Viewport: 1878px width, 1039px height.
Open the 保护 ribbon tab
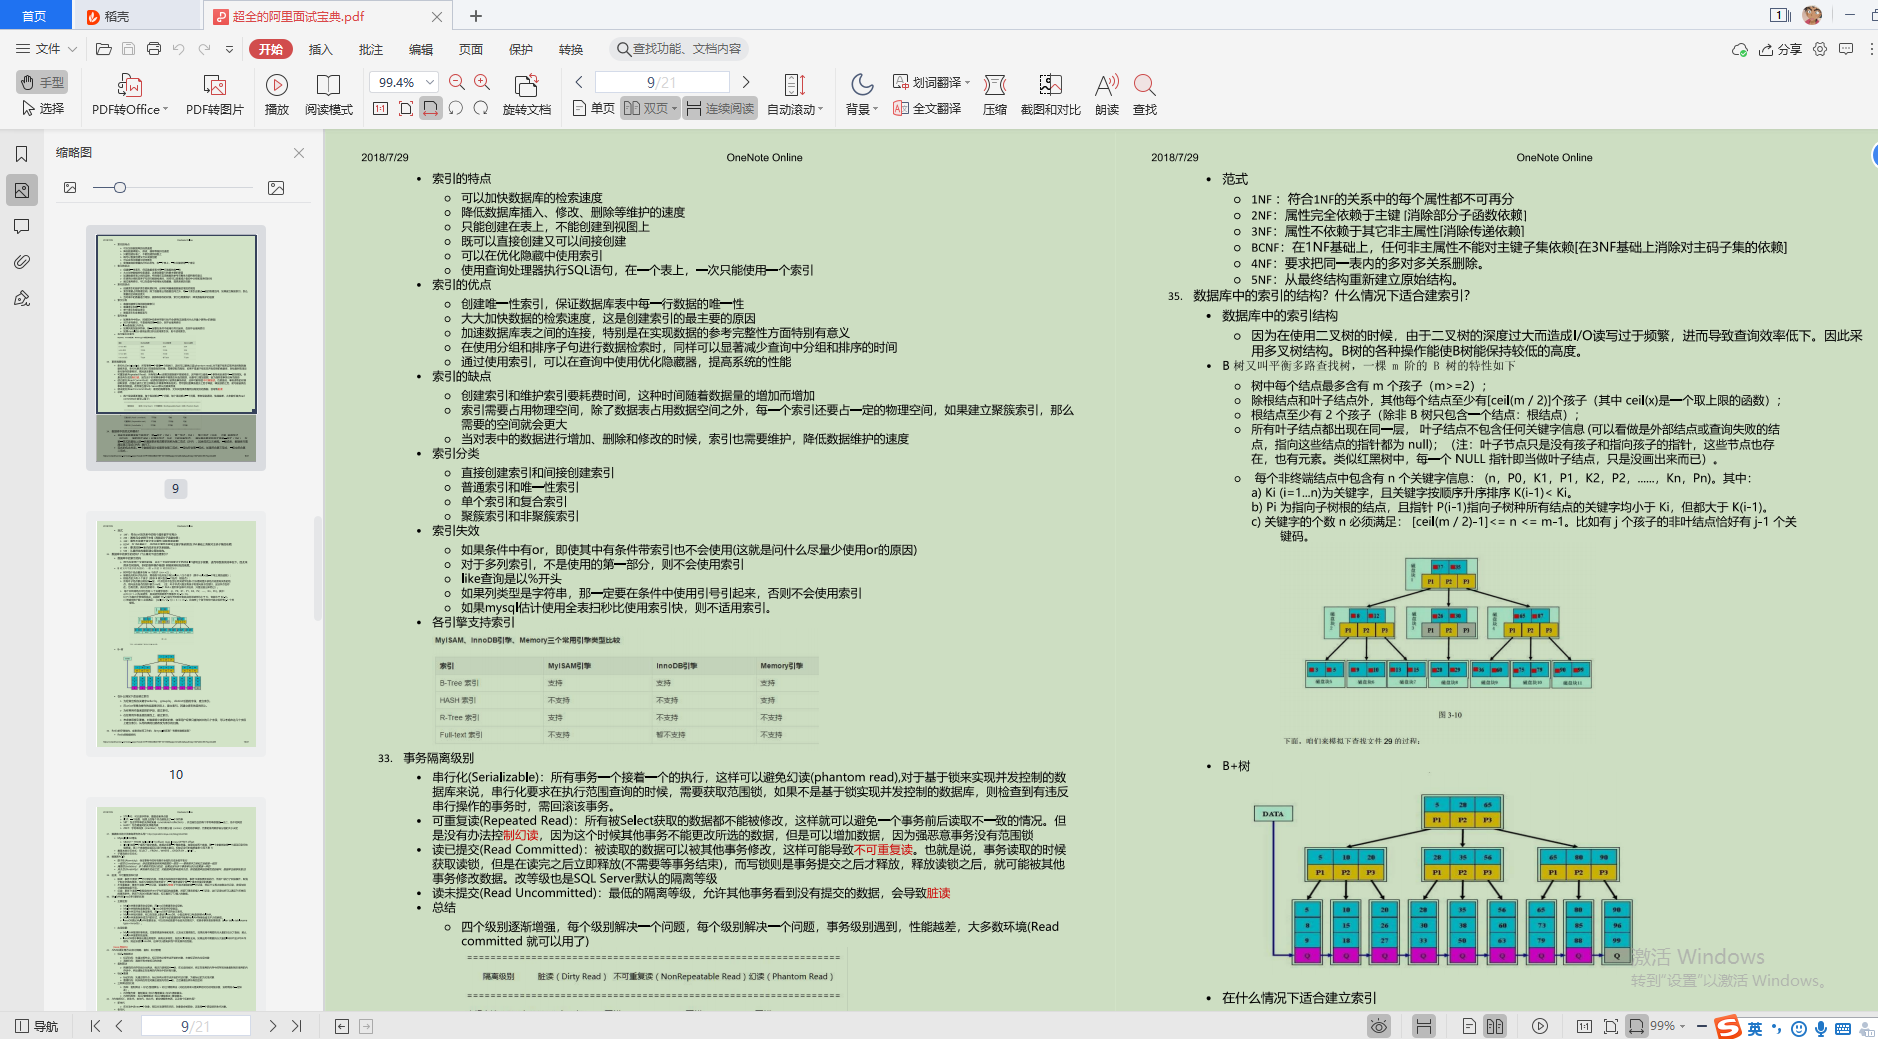coord(521,49)
